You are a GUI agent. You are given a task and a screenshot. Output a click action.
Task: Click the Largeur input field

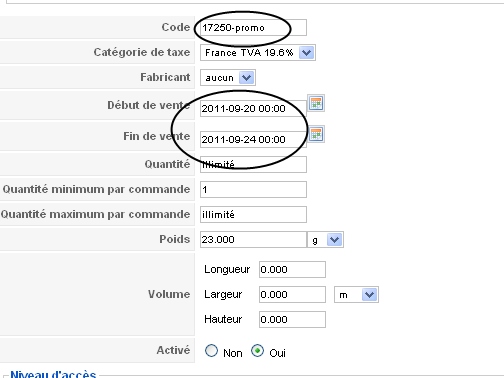pyautogui.click(x=292, y=295)
